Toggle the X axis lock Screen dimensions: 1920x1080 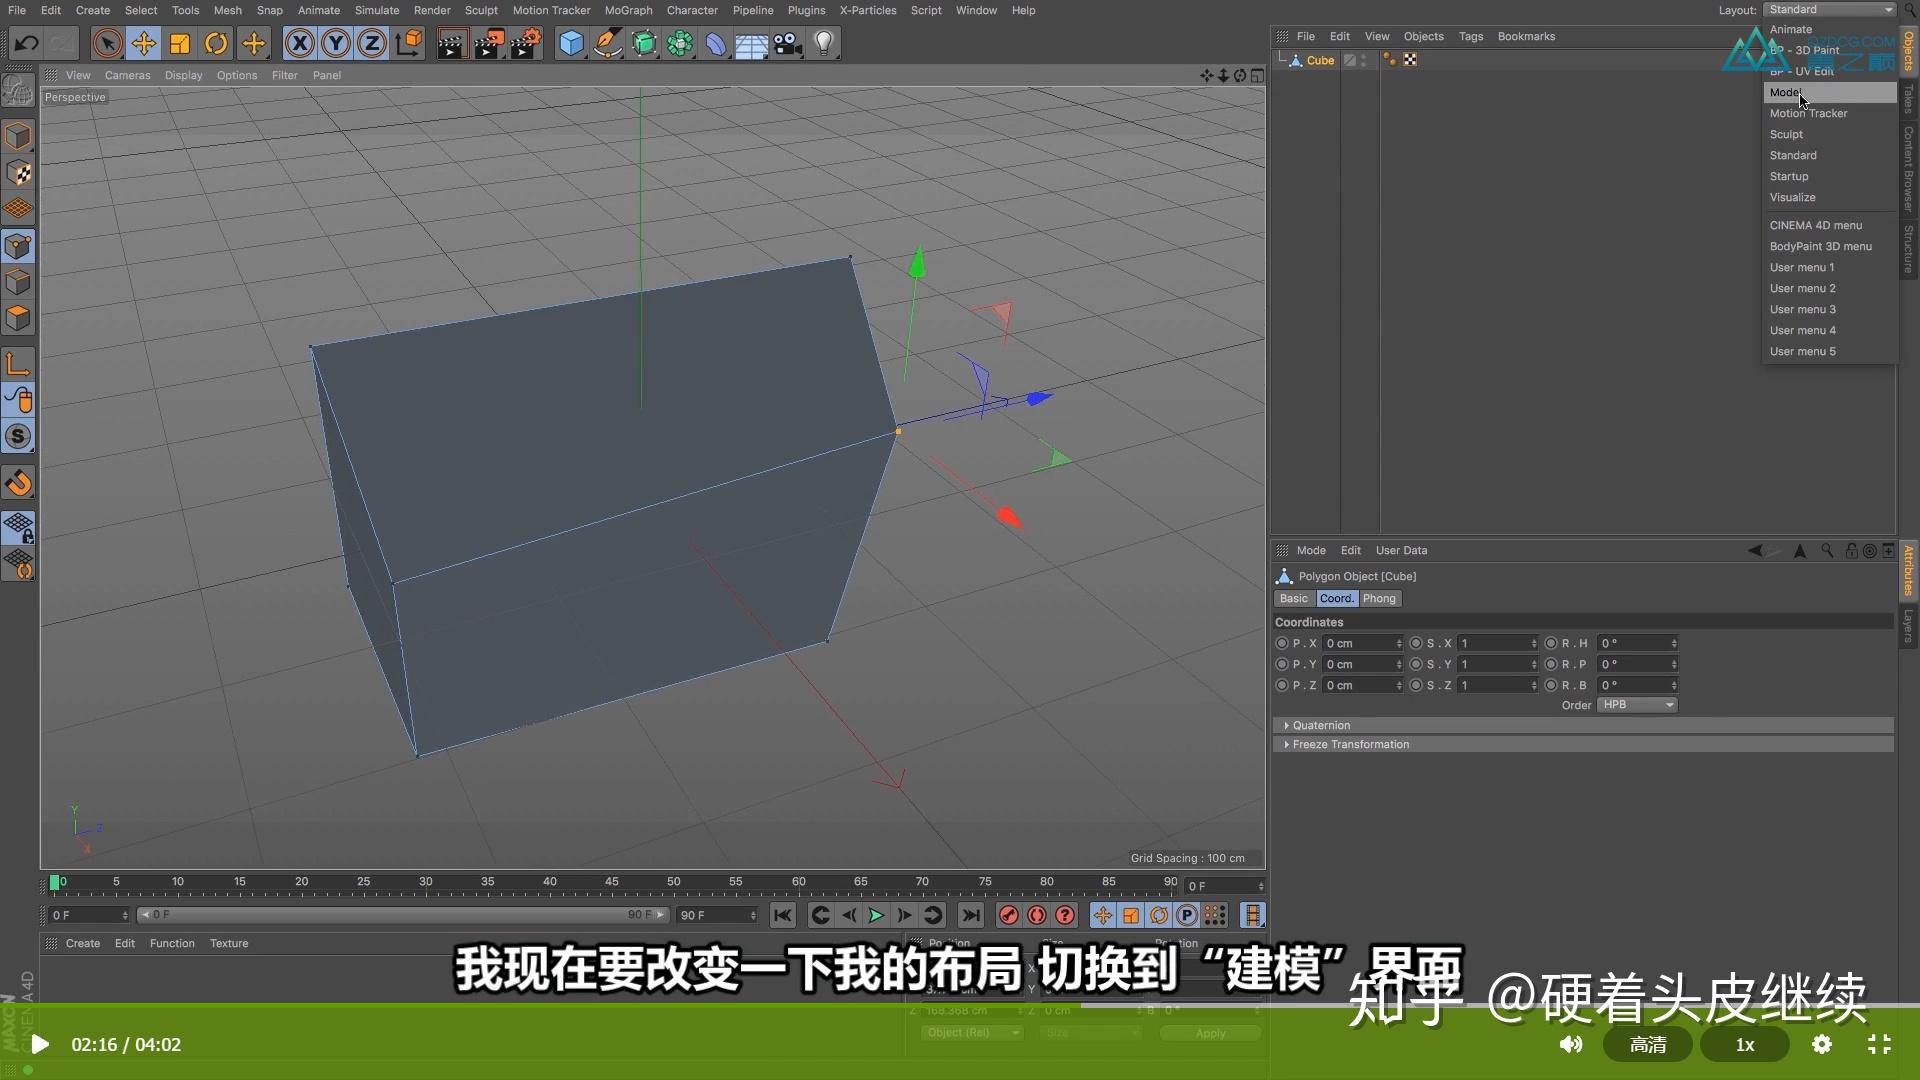click(299, 44)
